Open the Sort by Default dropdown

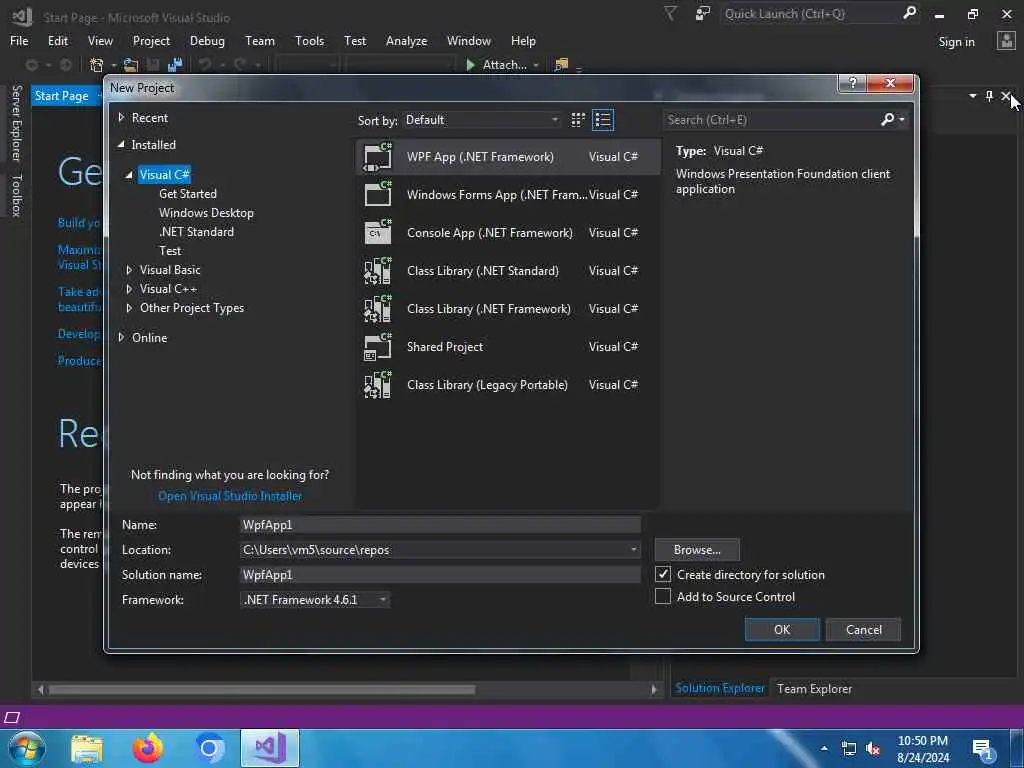tap(482, 120)
